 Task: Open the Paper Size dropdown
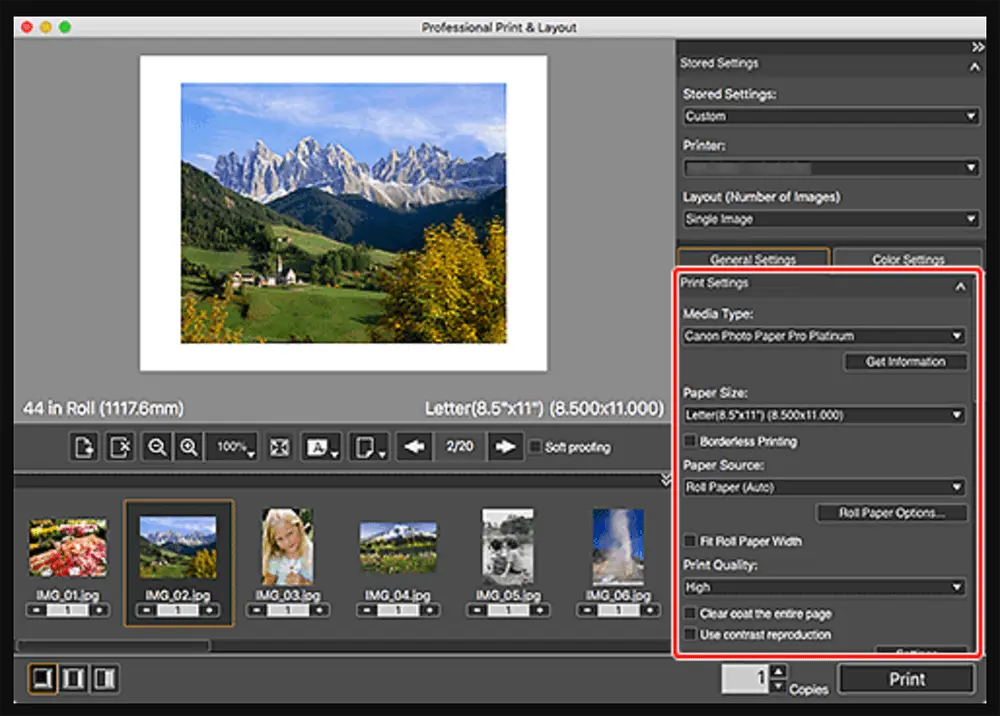tap(823, 415)
